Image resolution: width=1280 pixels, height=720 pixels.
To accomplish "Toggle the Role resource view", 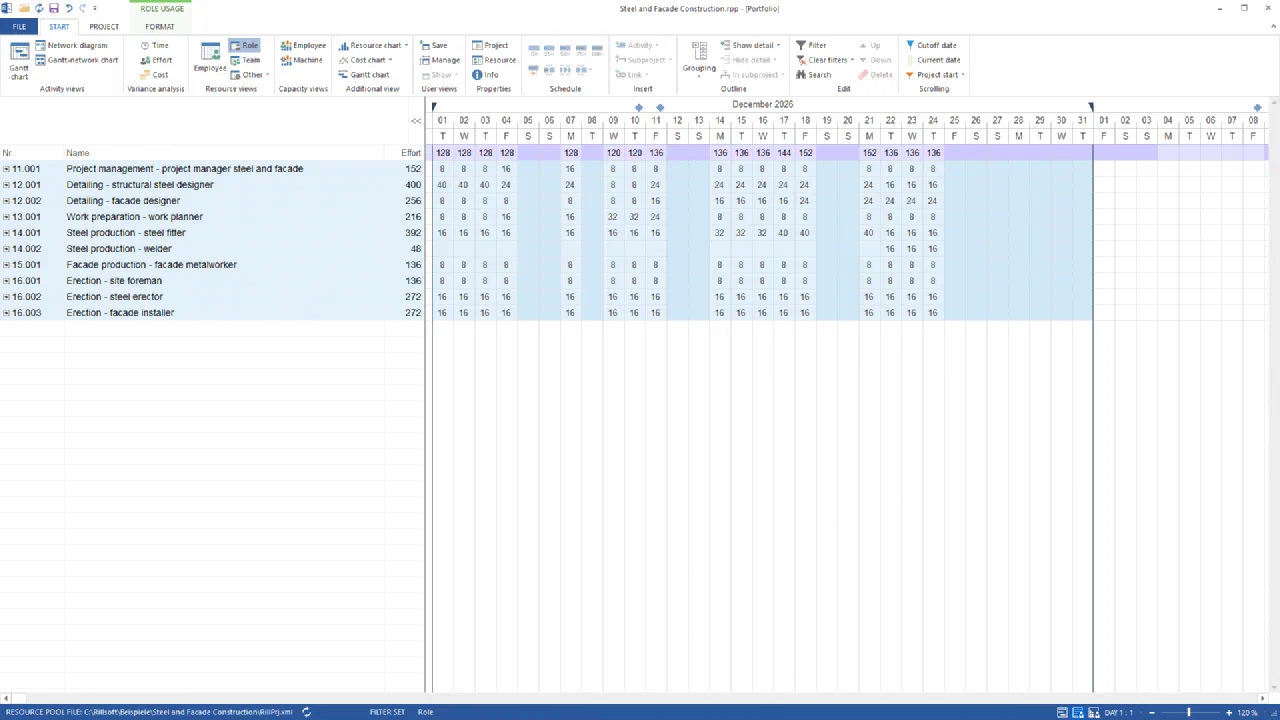I will coord(244,45).
